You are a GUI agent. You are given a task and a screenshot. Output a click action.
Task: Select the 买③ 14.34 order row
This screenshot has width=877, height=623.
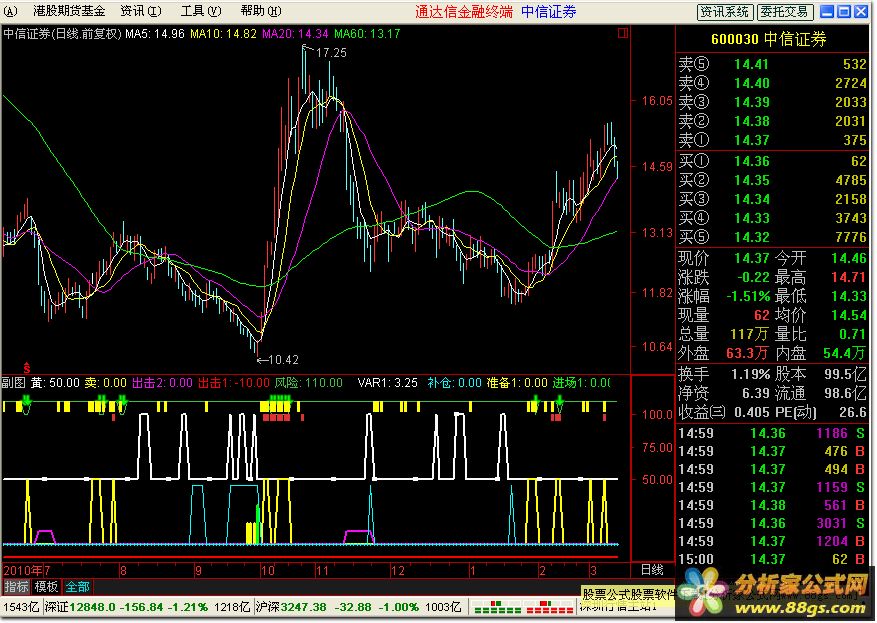(772, 200)
